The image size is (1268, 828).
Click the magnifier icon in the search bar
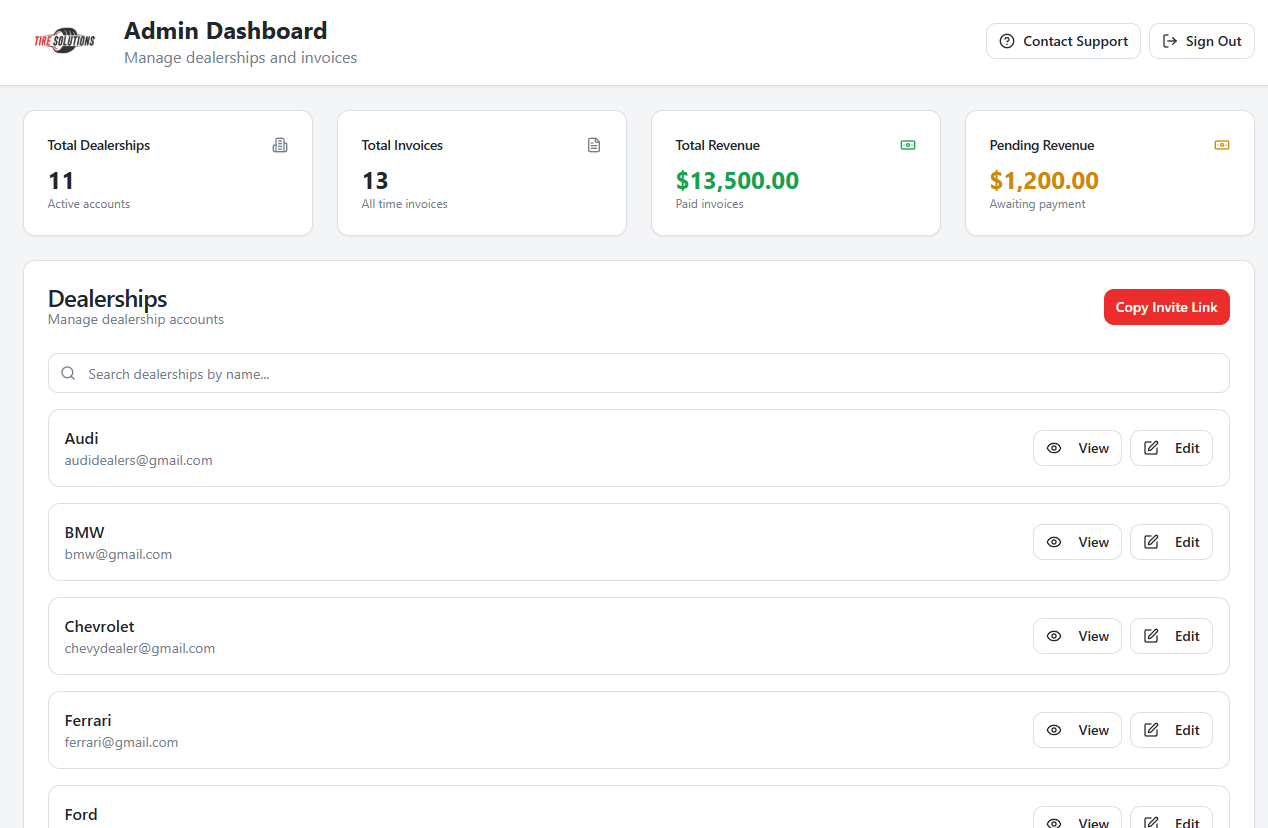click(x=68, y=373)
